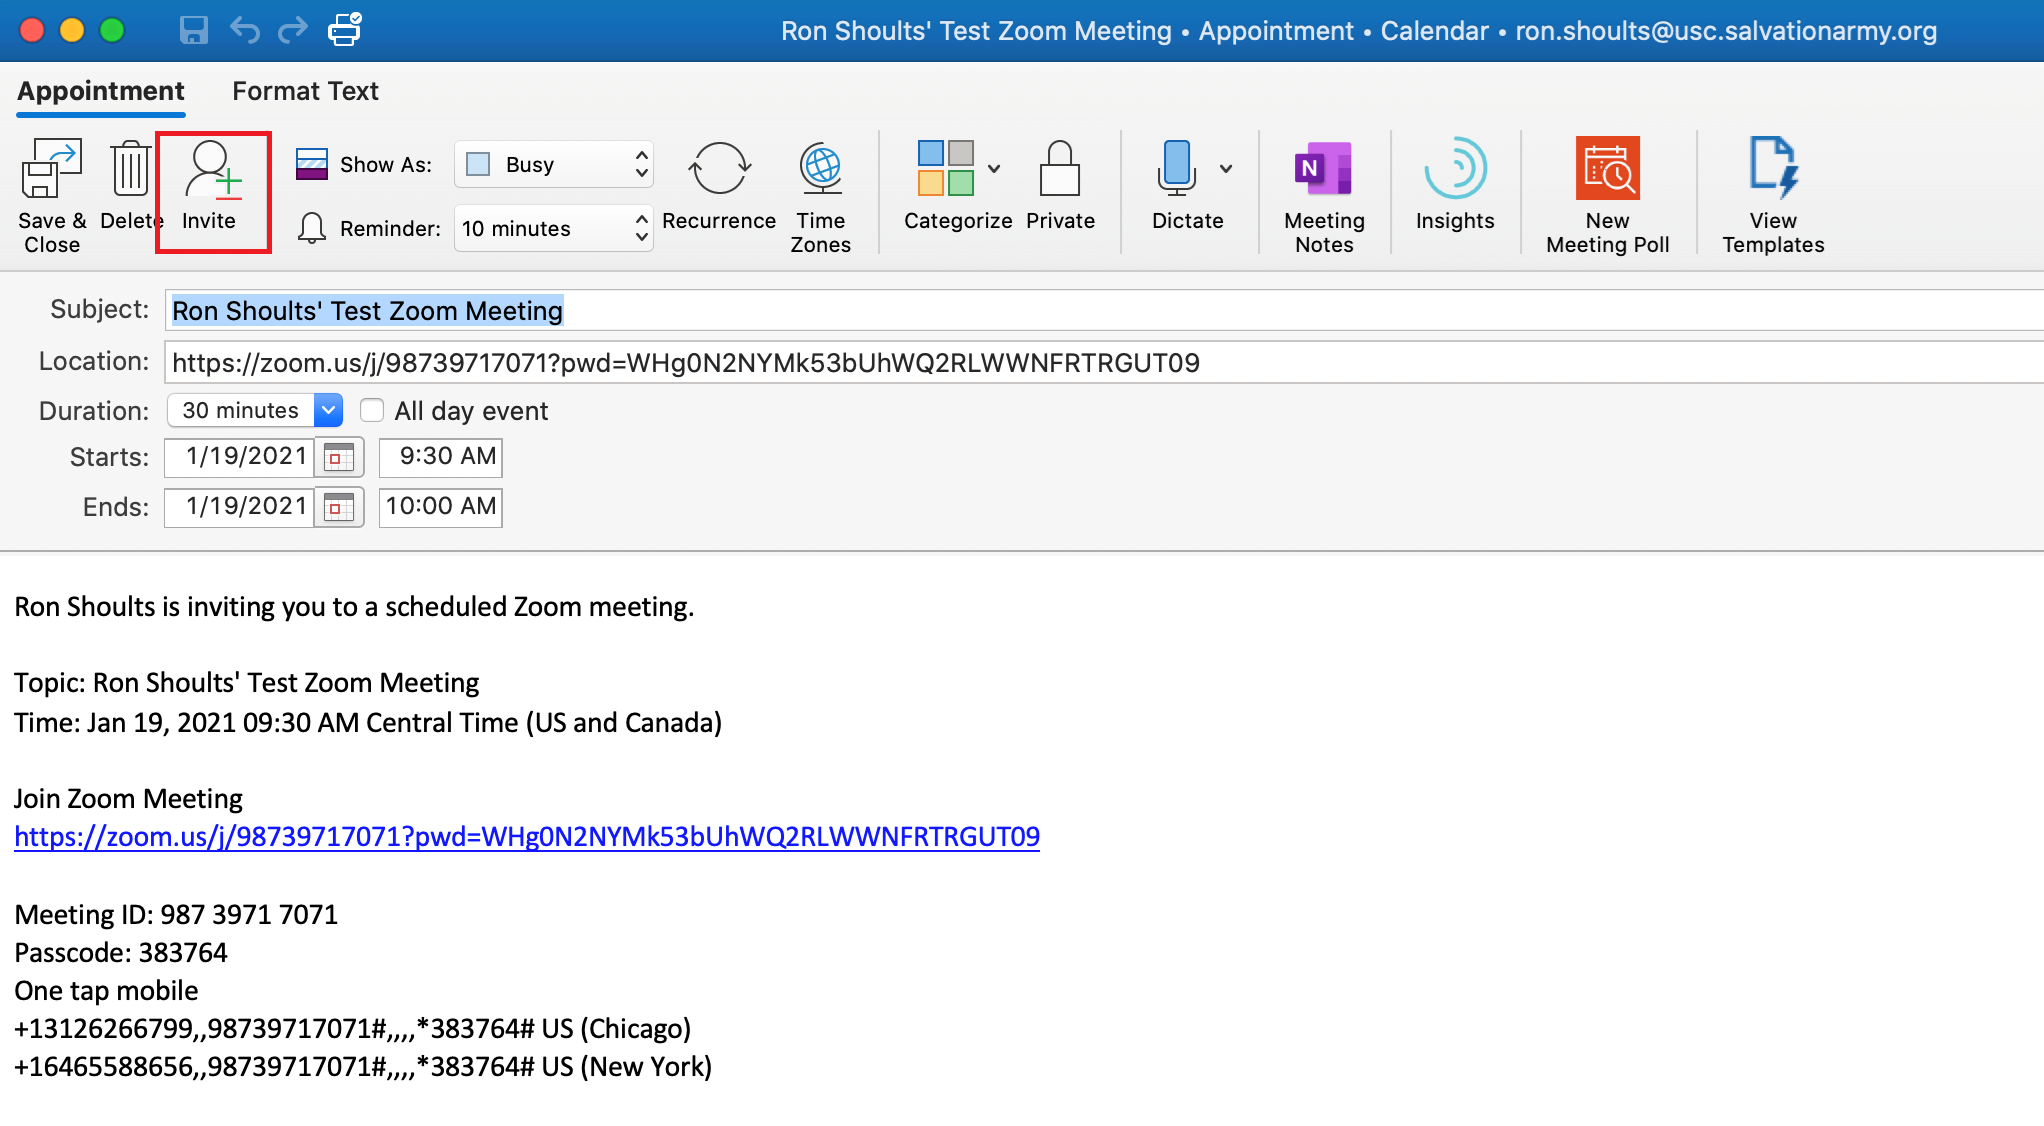Print using the printer icon in title bar

click(344, 30)
